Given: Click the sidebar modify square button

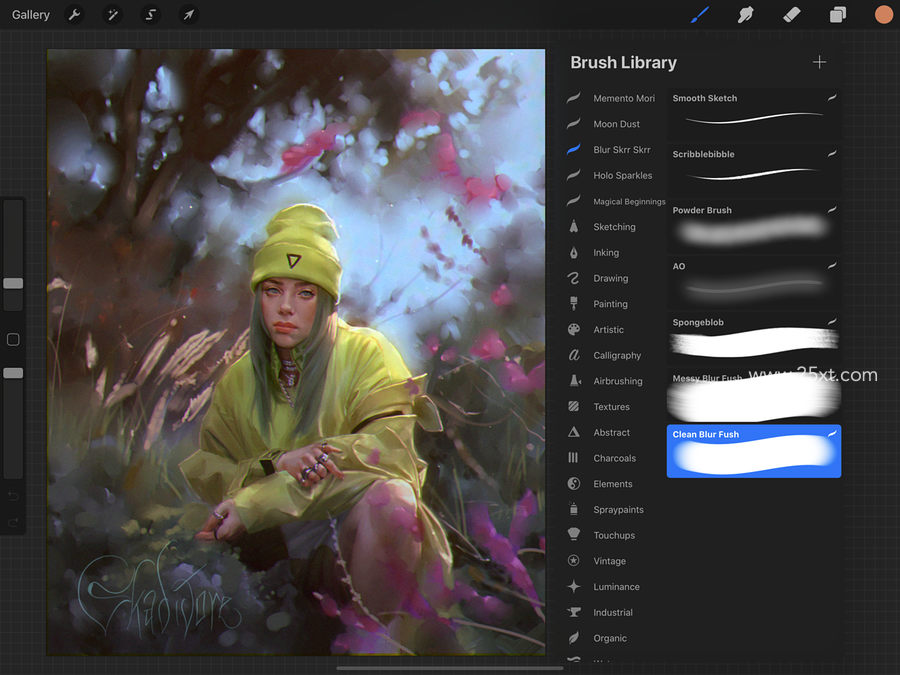Looking at the screenshot, I should point(13,339).
